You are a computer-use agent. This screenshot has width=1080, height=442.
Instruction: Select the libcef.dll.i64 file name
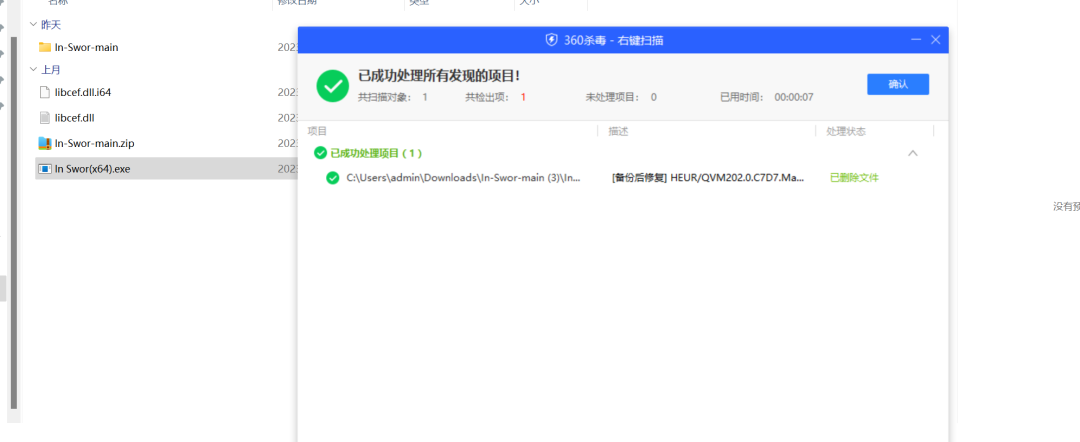[83, 92]
